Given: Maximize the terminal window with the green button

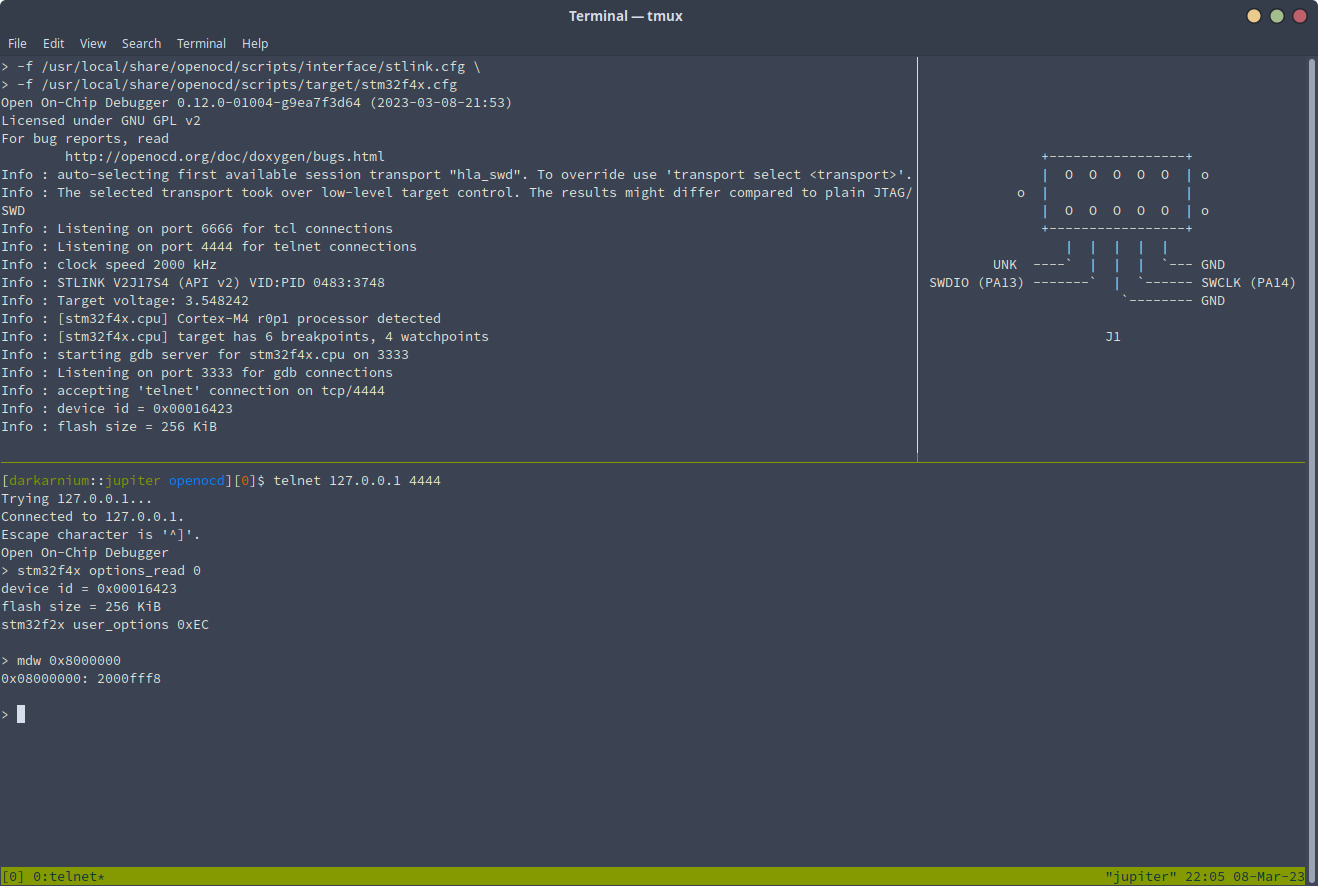Looking at the screenshot, I should 1277,16.
